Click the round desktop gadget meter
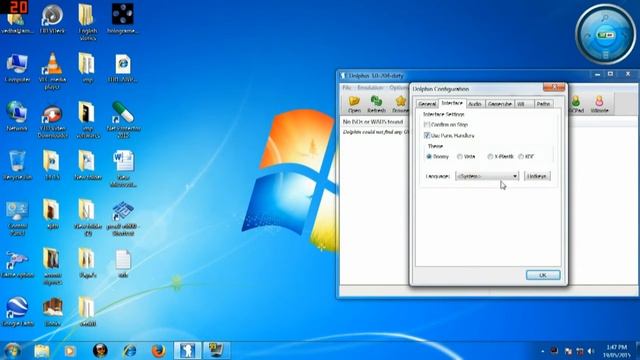 coord(605,35)
